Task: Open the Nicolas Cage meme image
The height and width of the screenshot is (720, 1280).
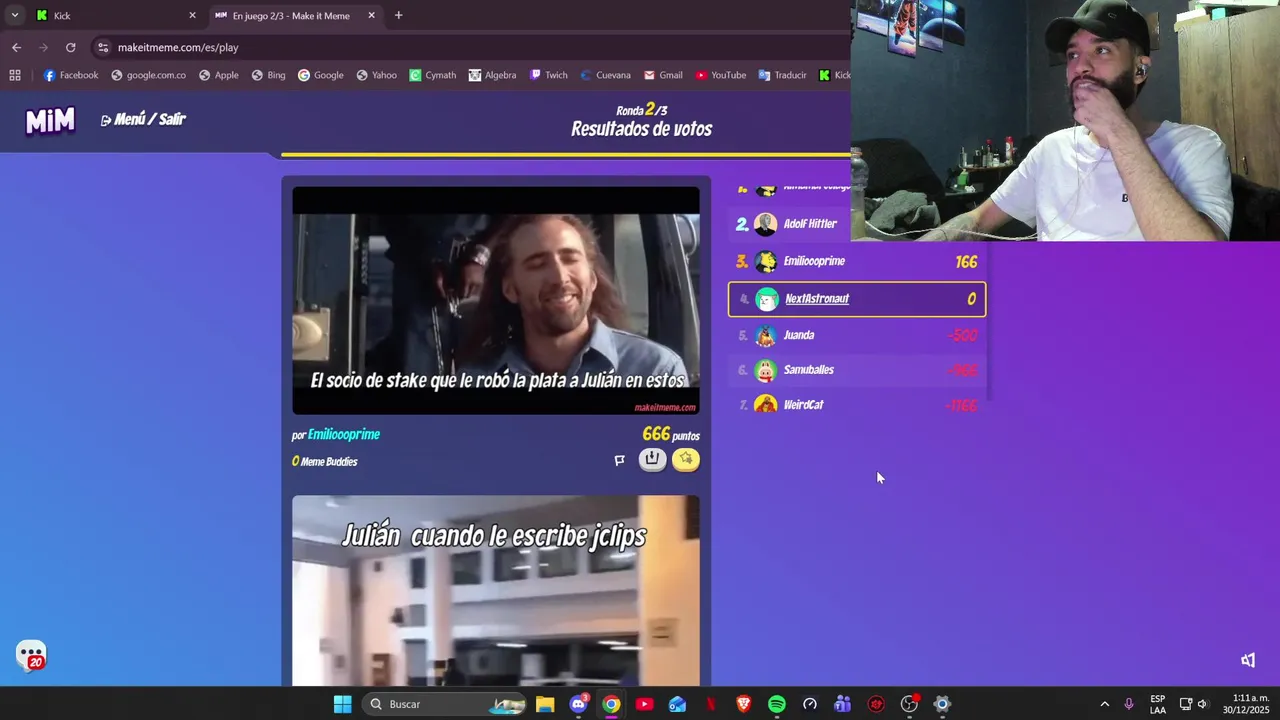Action: pyautogui.click(x=496, y=300)
